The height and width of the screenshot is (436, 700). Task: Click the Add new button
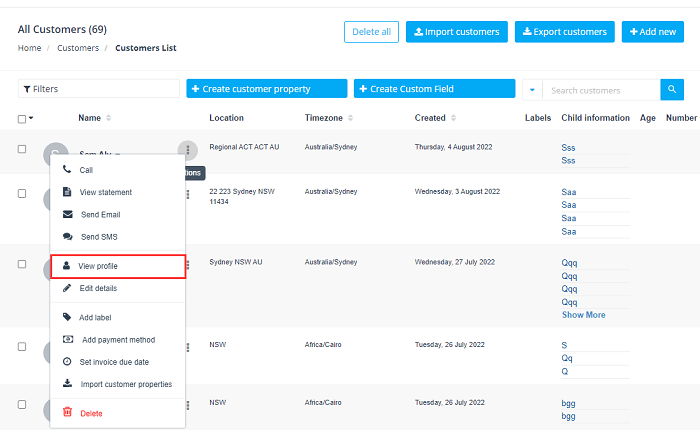(x=652, y=32)
